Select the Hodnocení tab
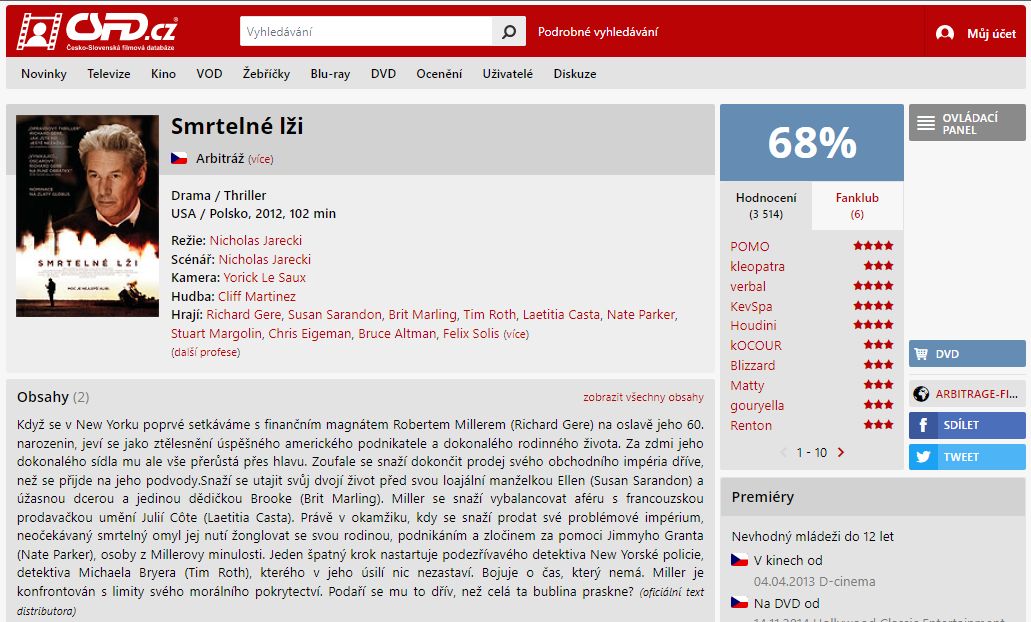 (x=766, y=205)
